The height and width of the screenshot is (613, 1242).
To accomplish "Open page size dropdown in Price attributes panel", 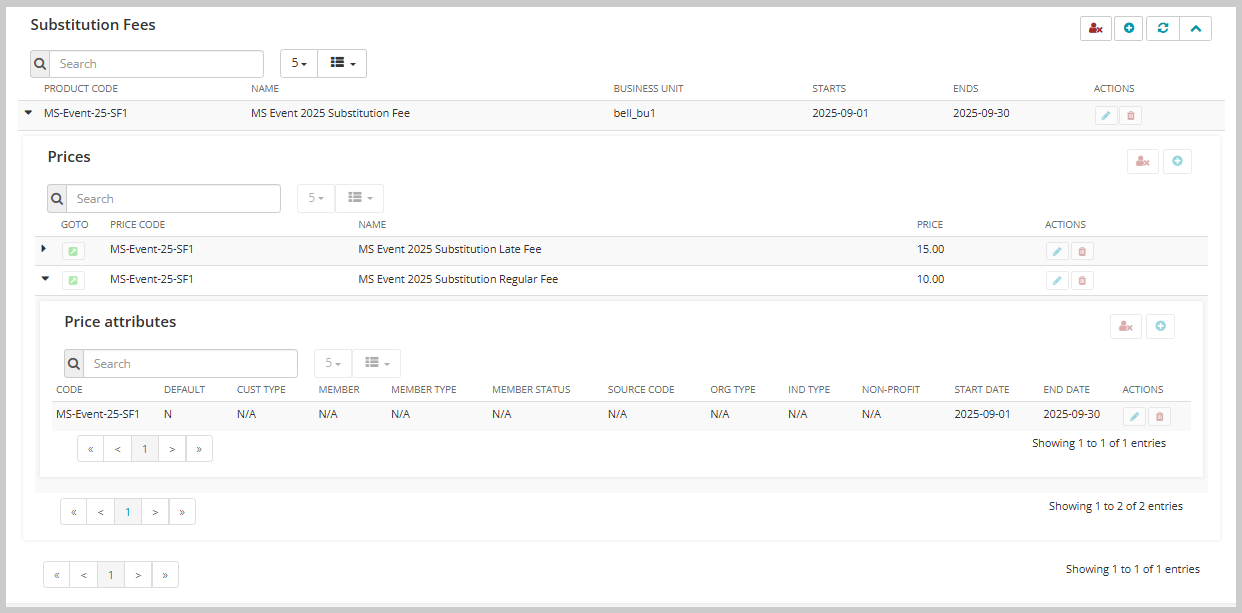I will tap(333, 364).
